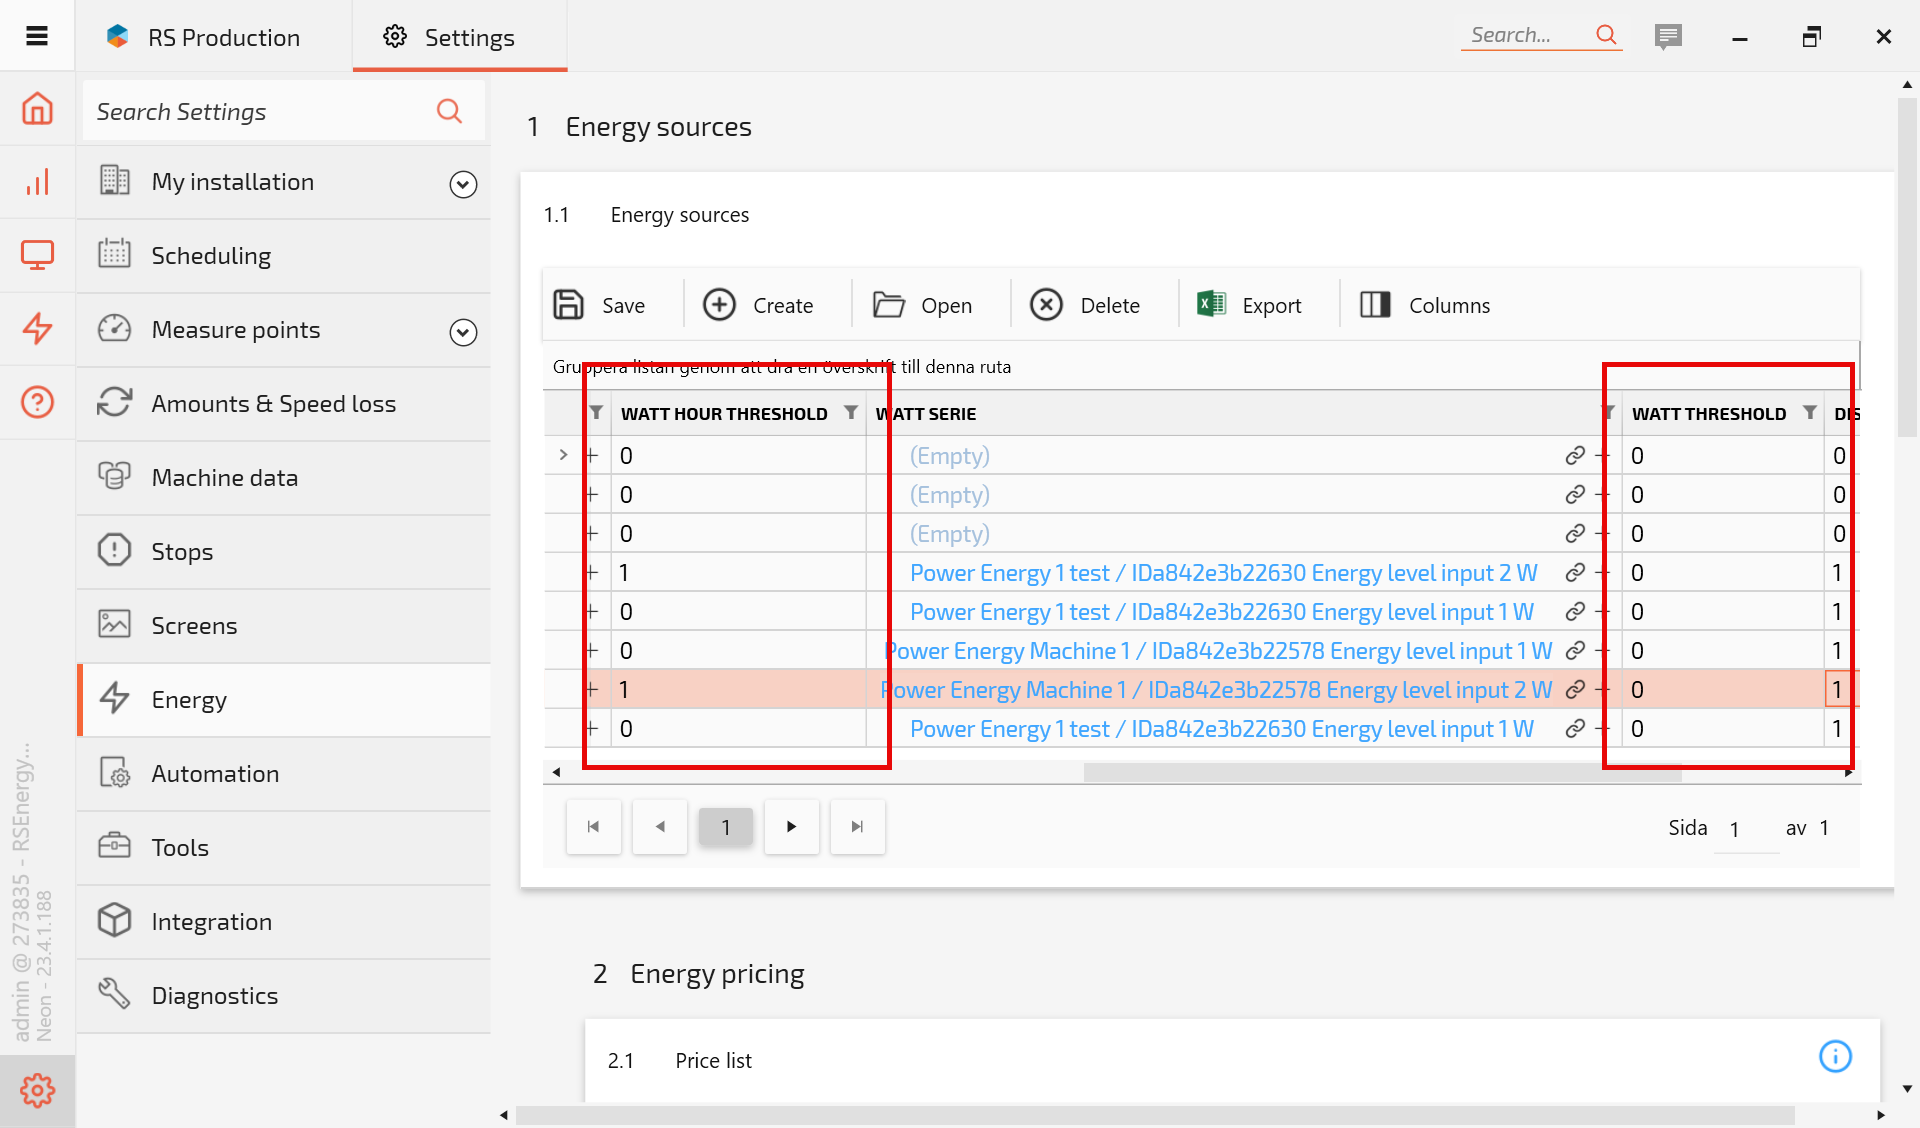Click the table's horizontal scrollbar thumb

pos(1380,773)
